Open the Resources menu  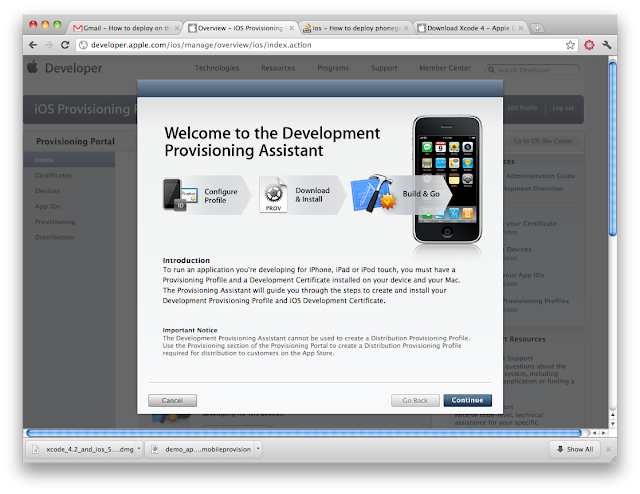tap(278, 68)
